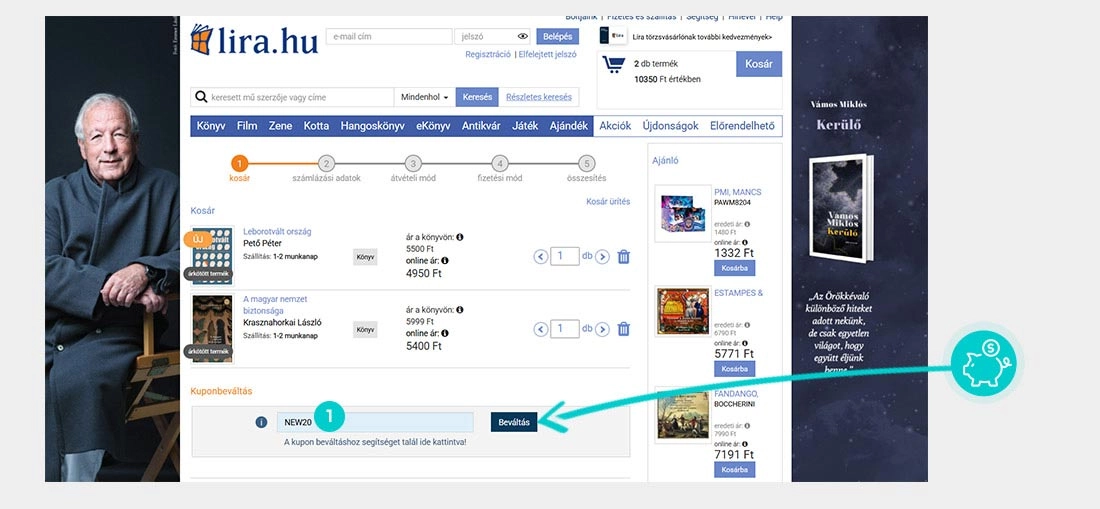Toggle password visibility eye icon
Screen dimensions: 1100x509
click(x=523, y=36)
